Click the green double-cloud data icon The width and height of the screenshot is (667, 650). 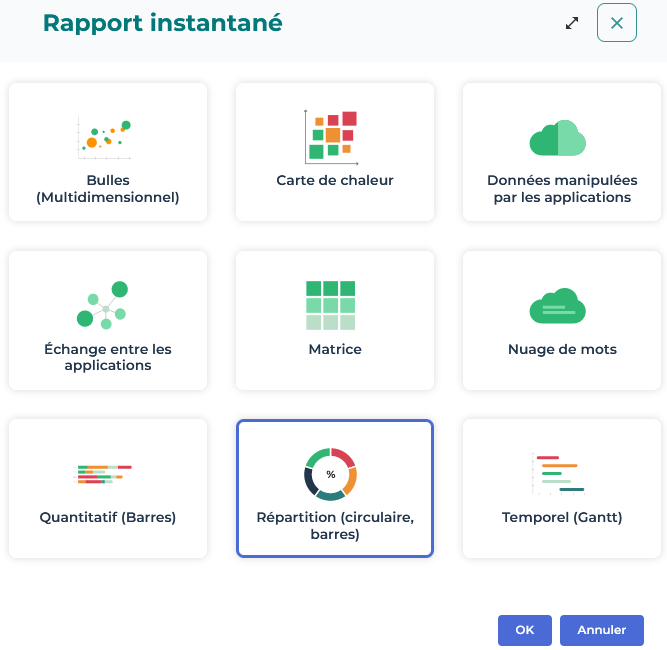coord(557,138)
